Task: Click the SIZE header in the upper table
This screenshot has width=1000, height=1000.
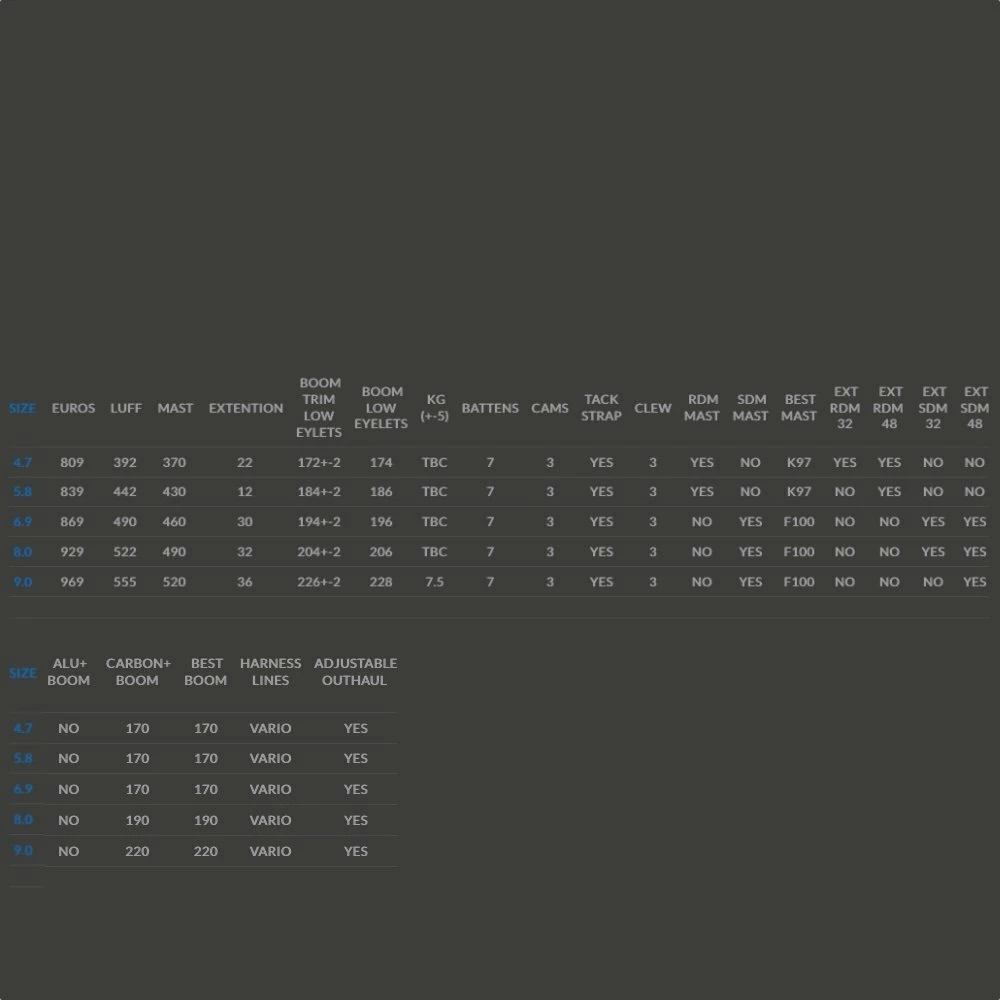Action: 22,408
